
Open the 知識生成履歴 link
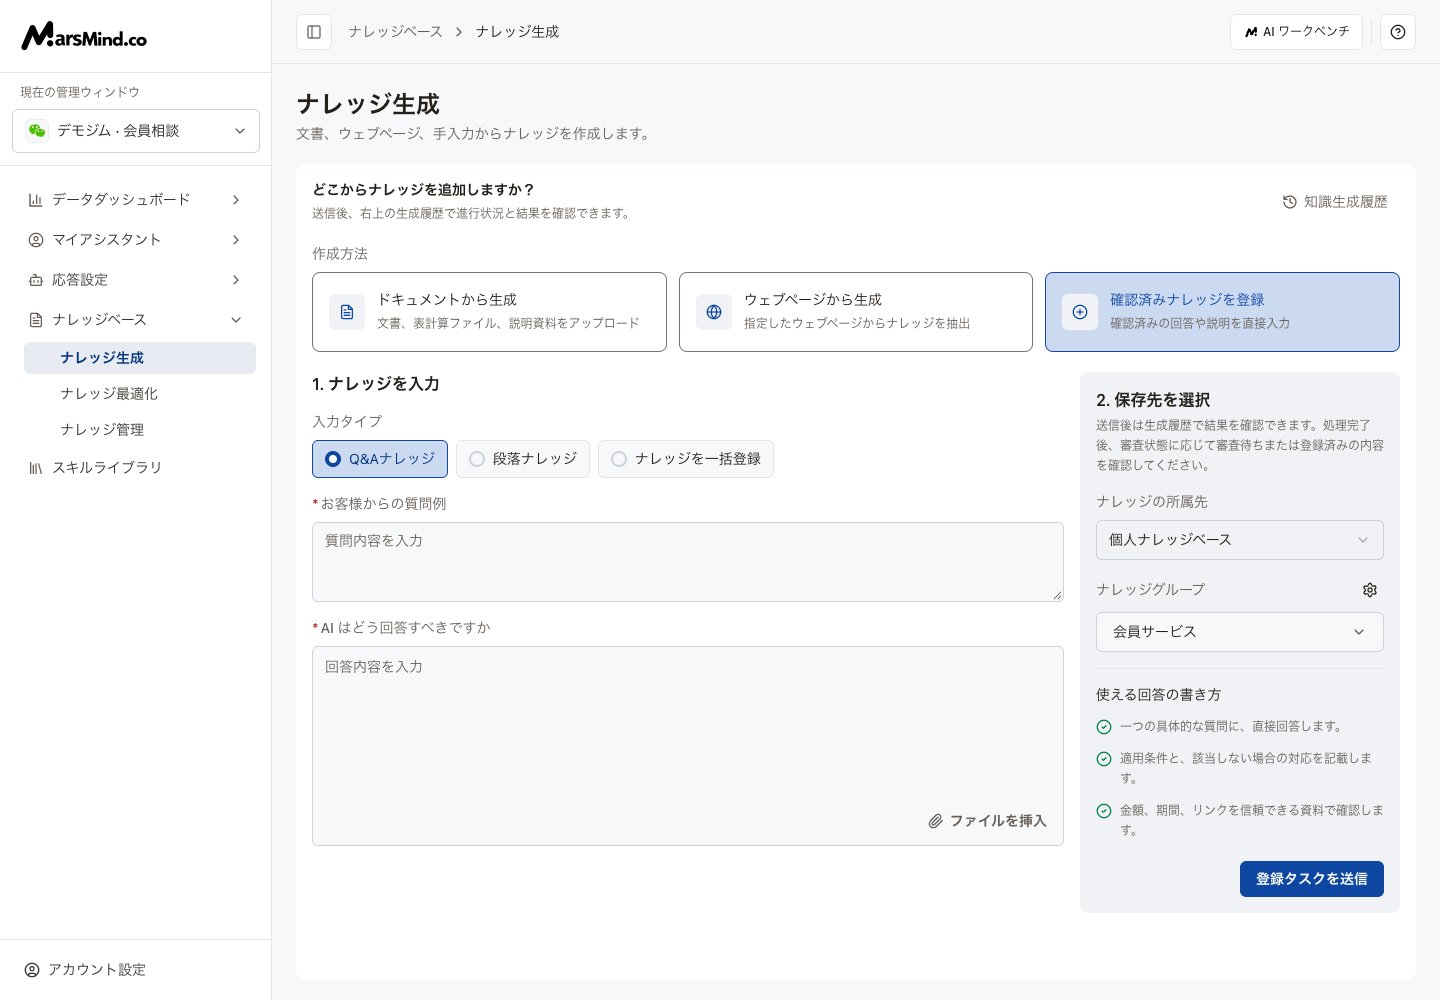[1335, 202]
